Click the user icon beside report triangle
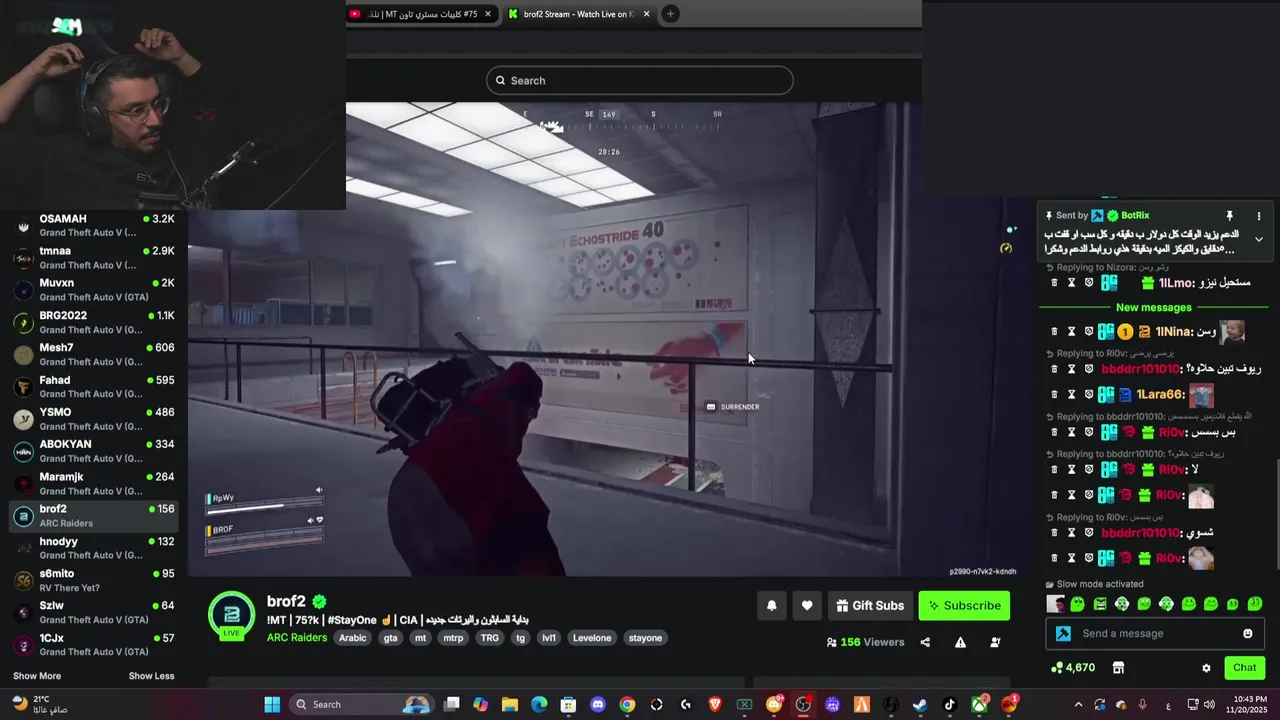1280x720 pixels. tap(995, 642)
